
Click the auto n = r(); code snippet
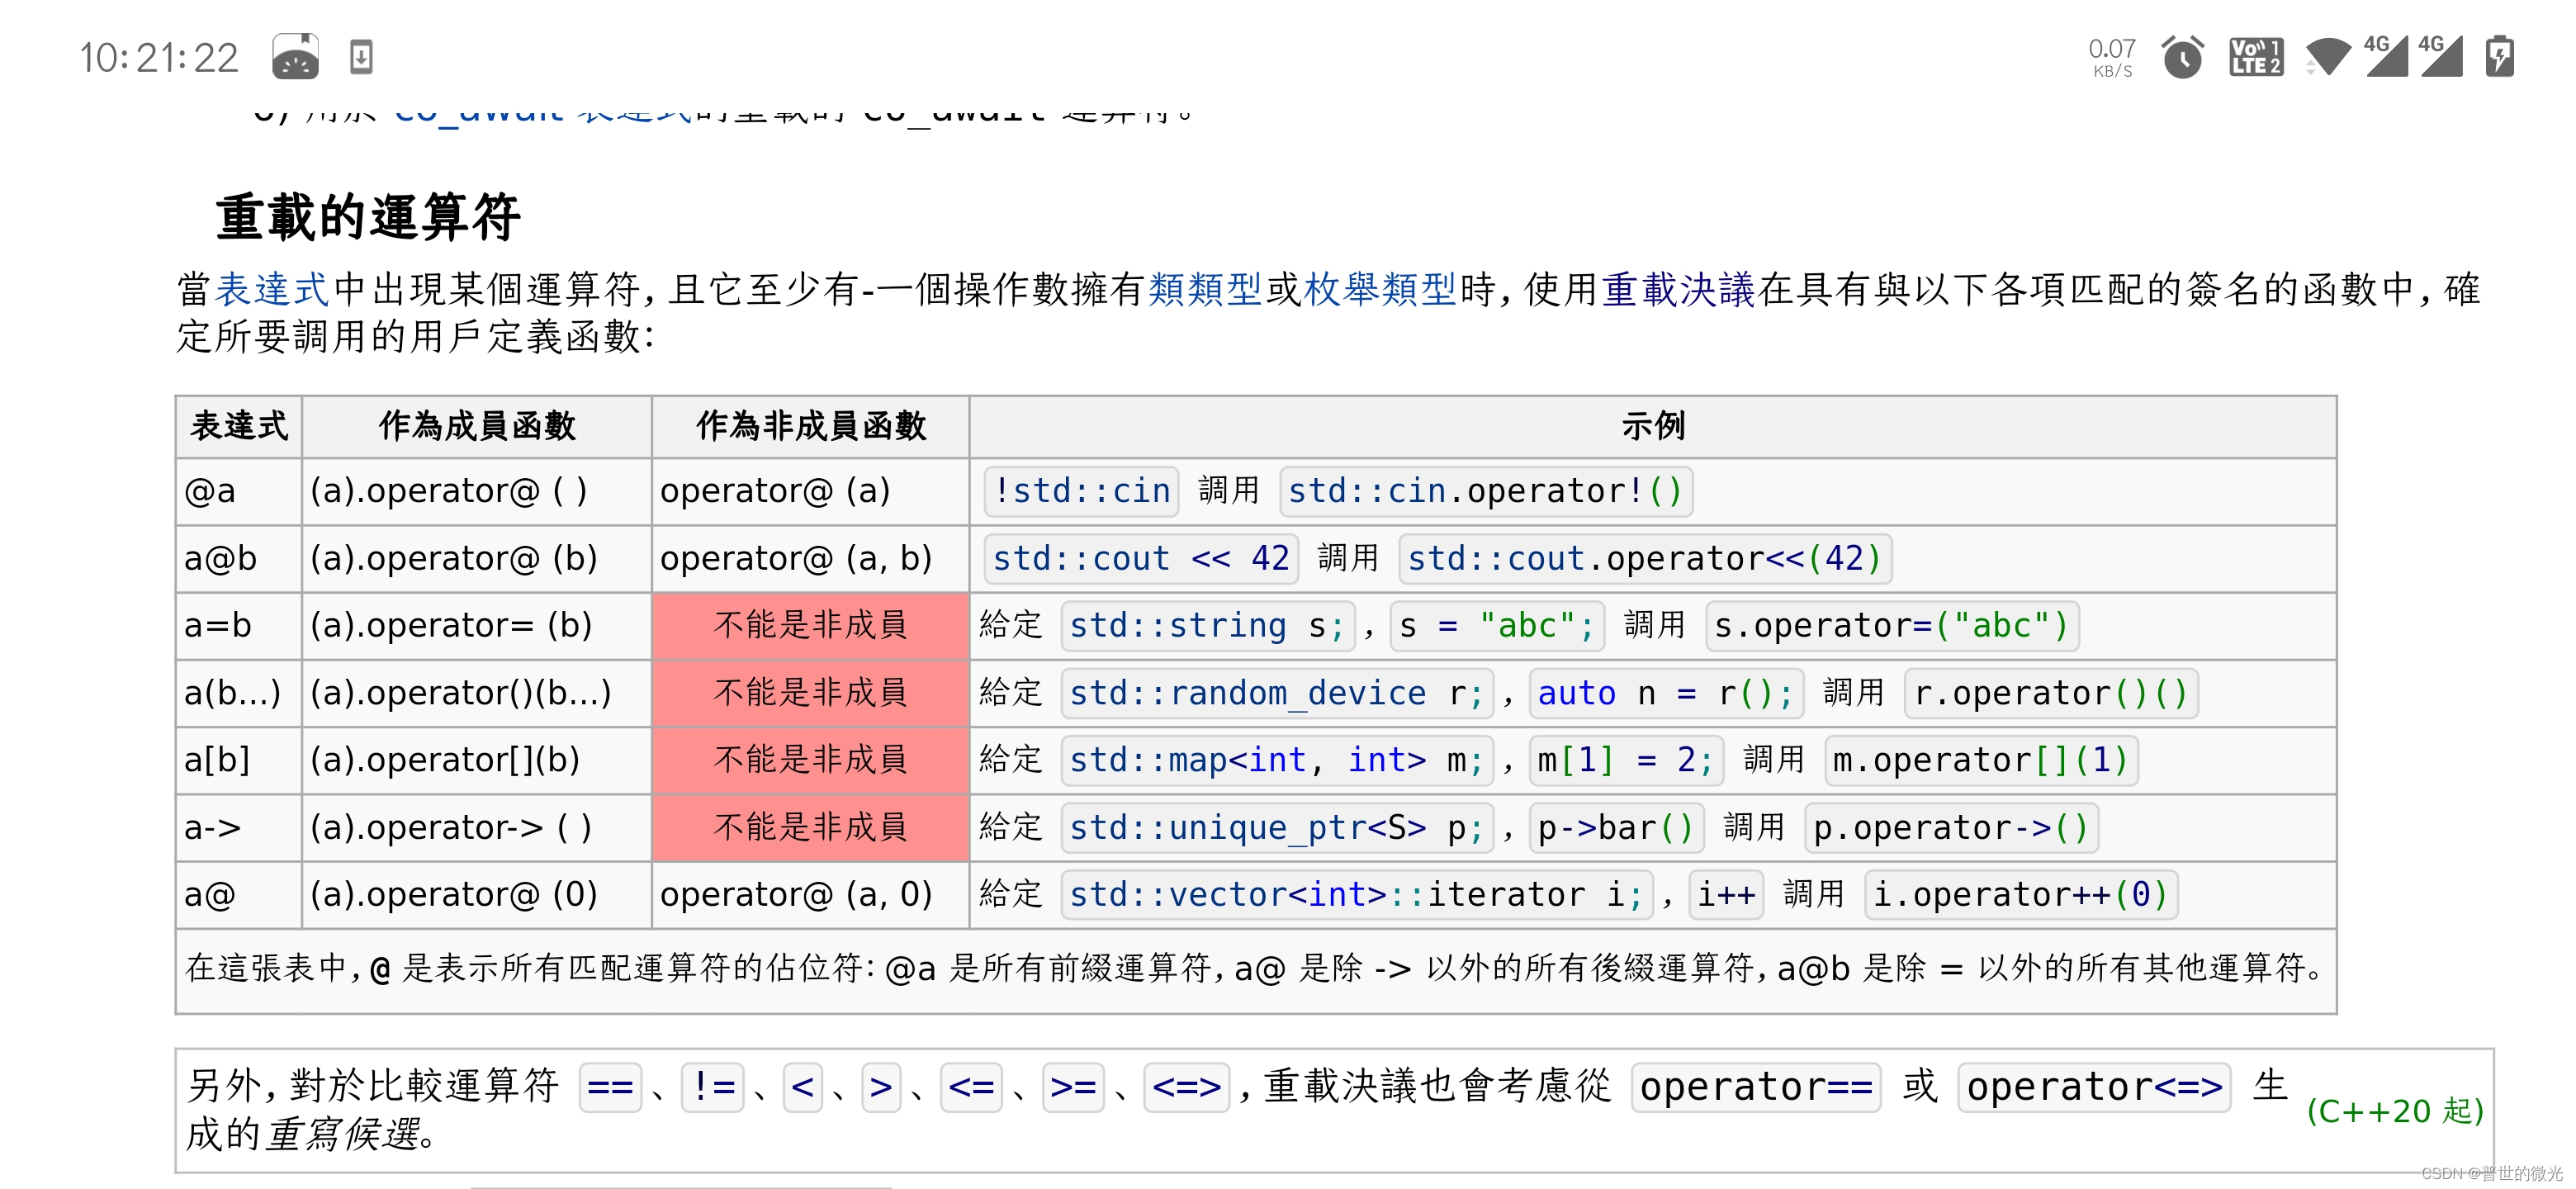click(x=1665, y=693)
